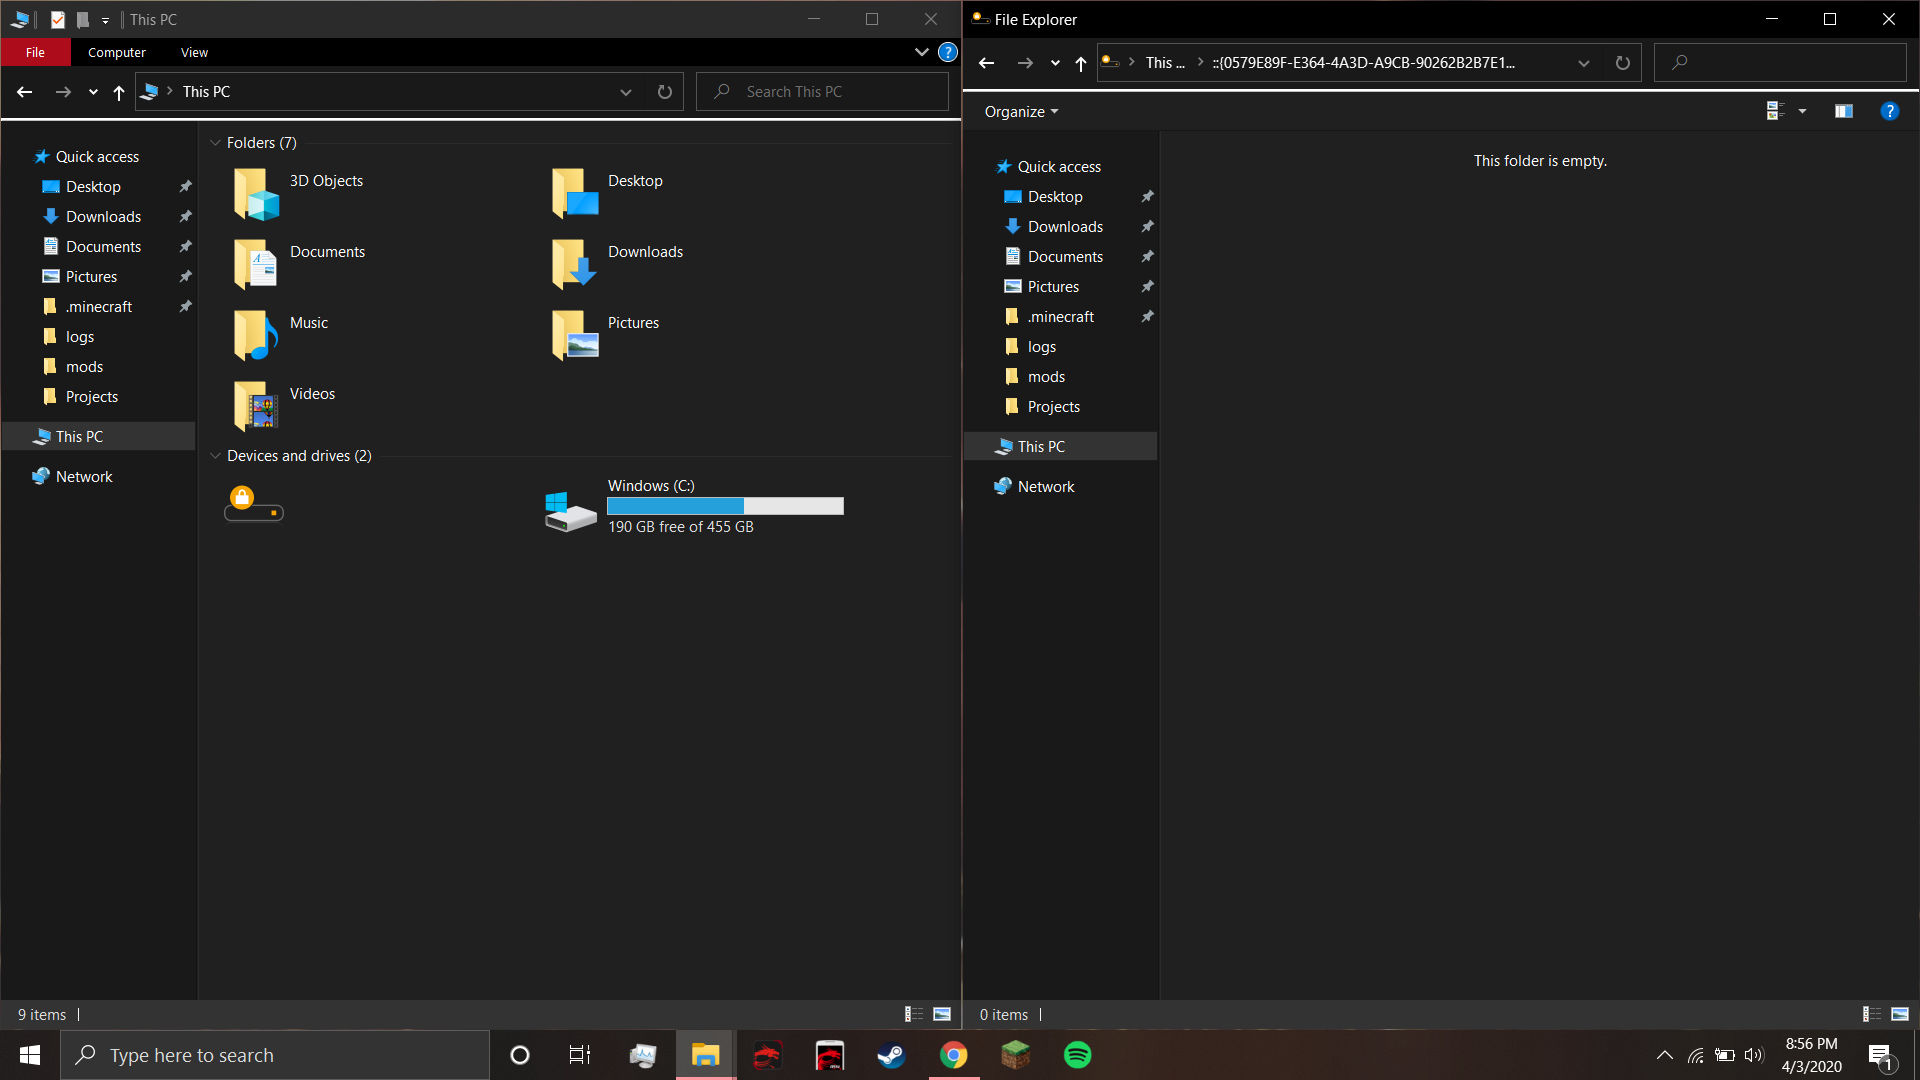Open the Computer ribbon tab
The width and height of the screenshot is (1920, 1080).
tap(117, 52)
